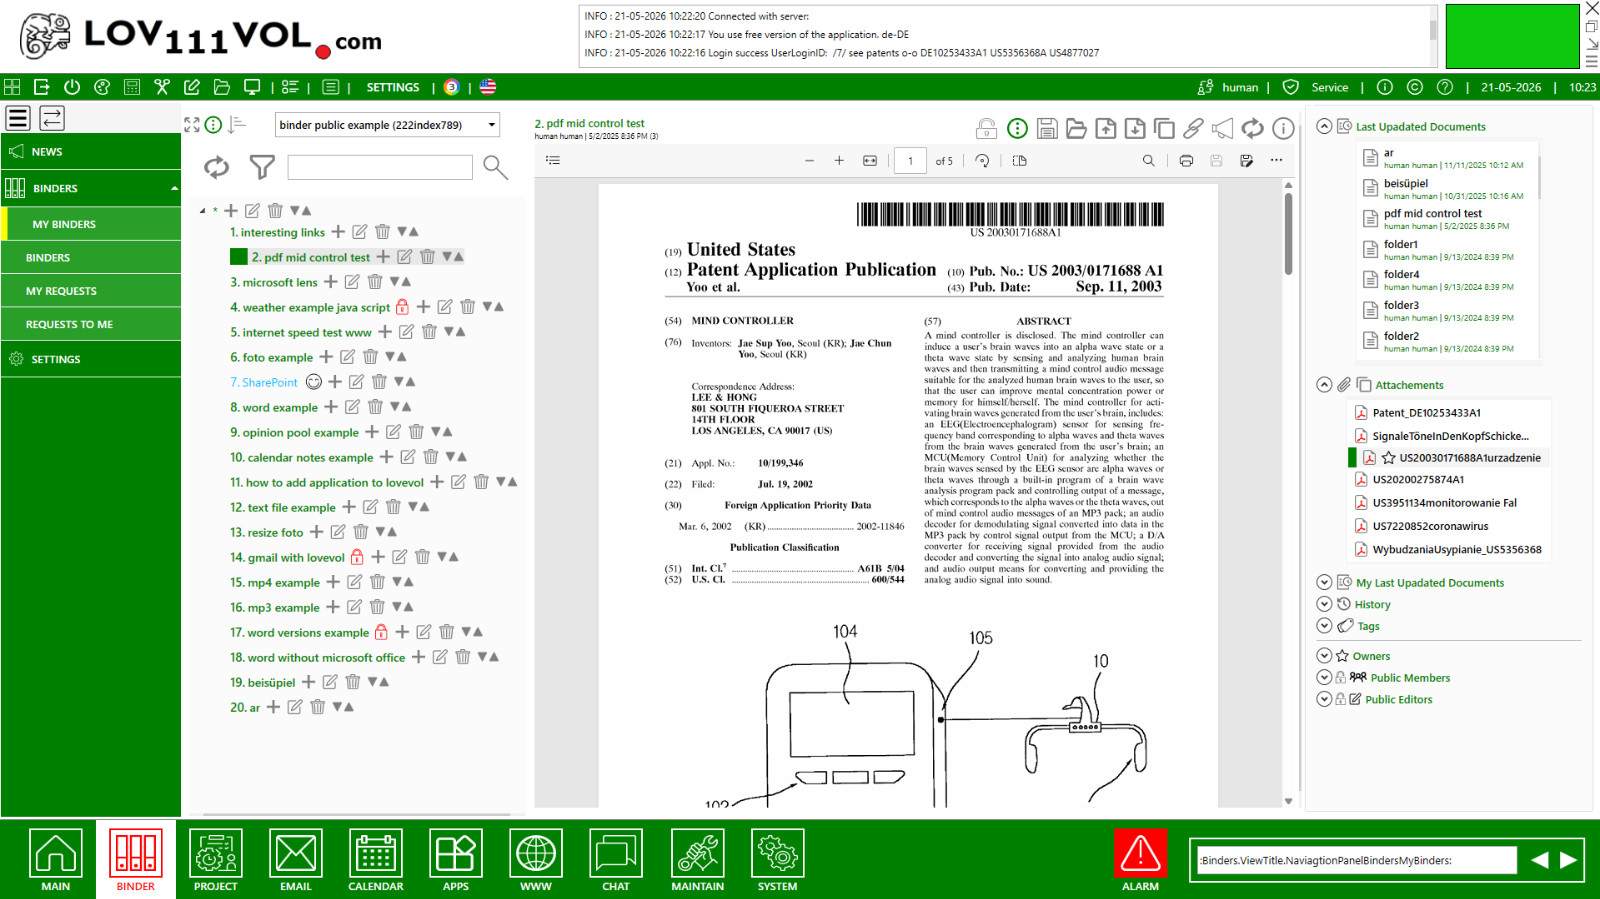Click the US flag language icon
Screen dimensions: 1600x899
pyautogui.click(x=488, y=87)
